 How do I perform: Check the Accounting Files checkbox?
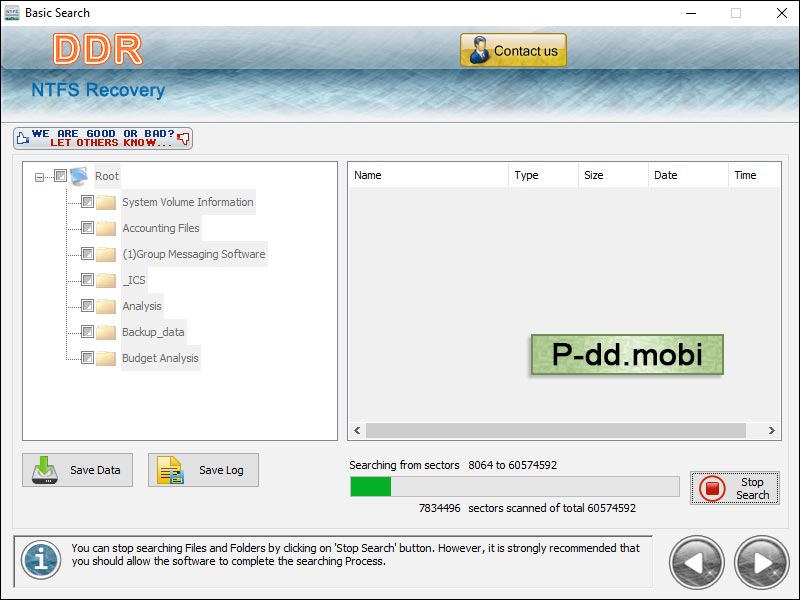click(87, 228)
